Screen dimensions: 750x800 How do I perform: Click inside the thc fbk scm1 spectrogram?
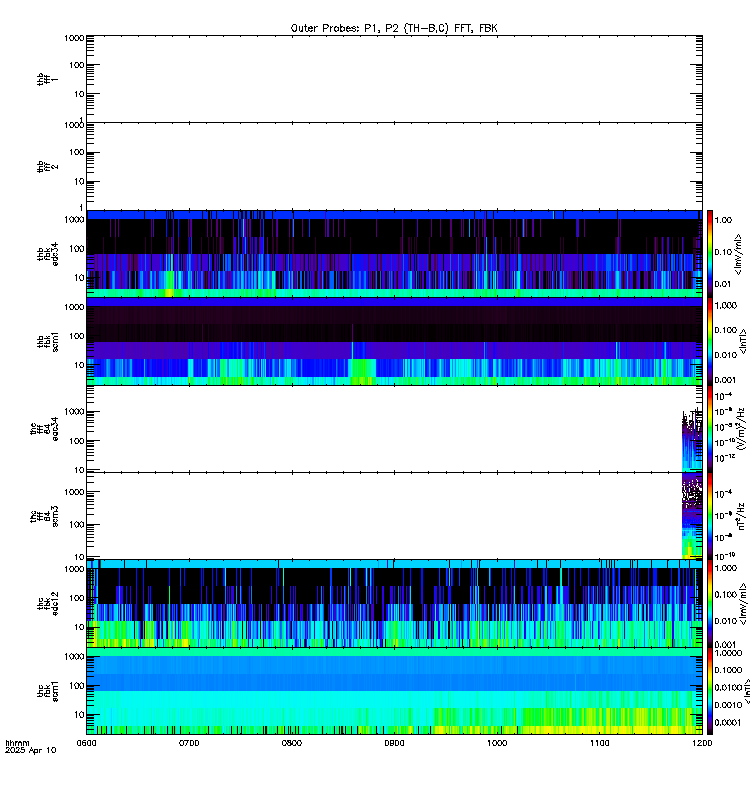(x=394, y=691)
